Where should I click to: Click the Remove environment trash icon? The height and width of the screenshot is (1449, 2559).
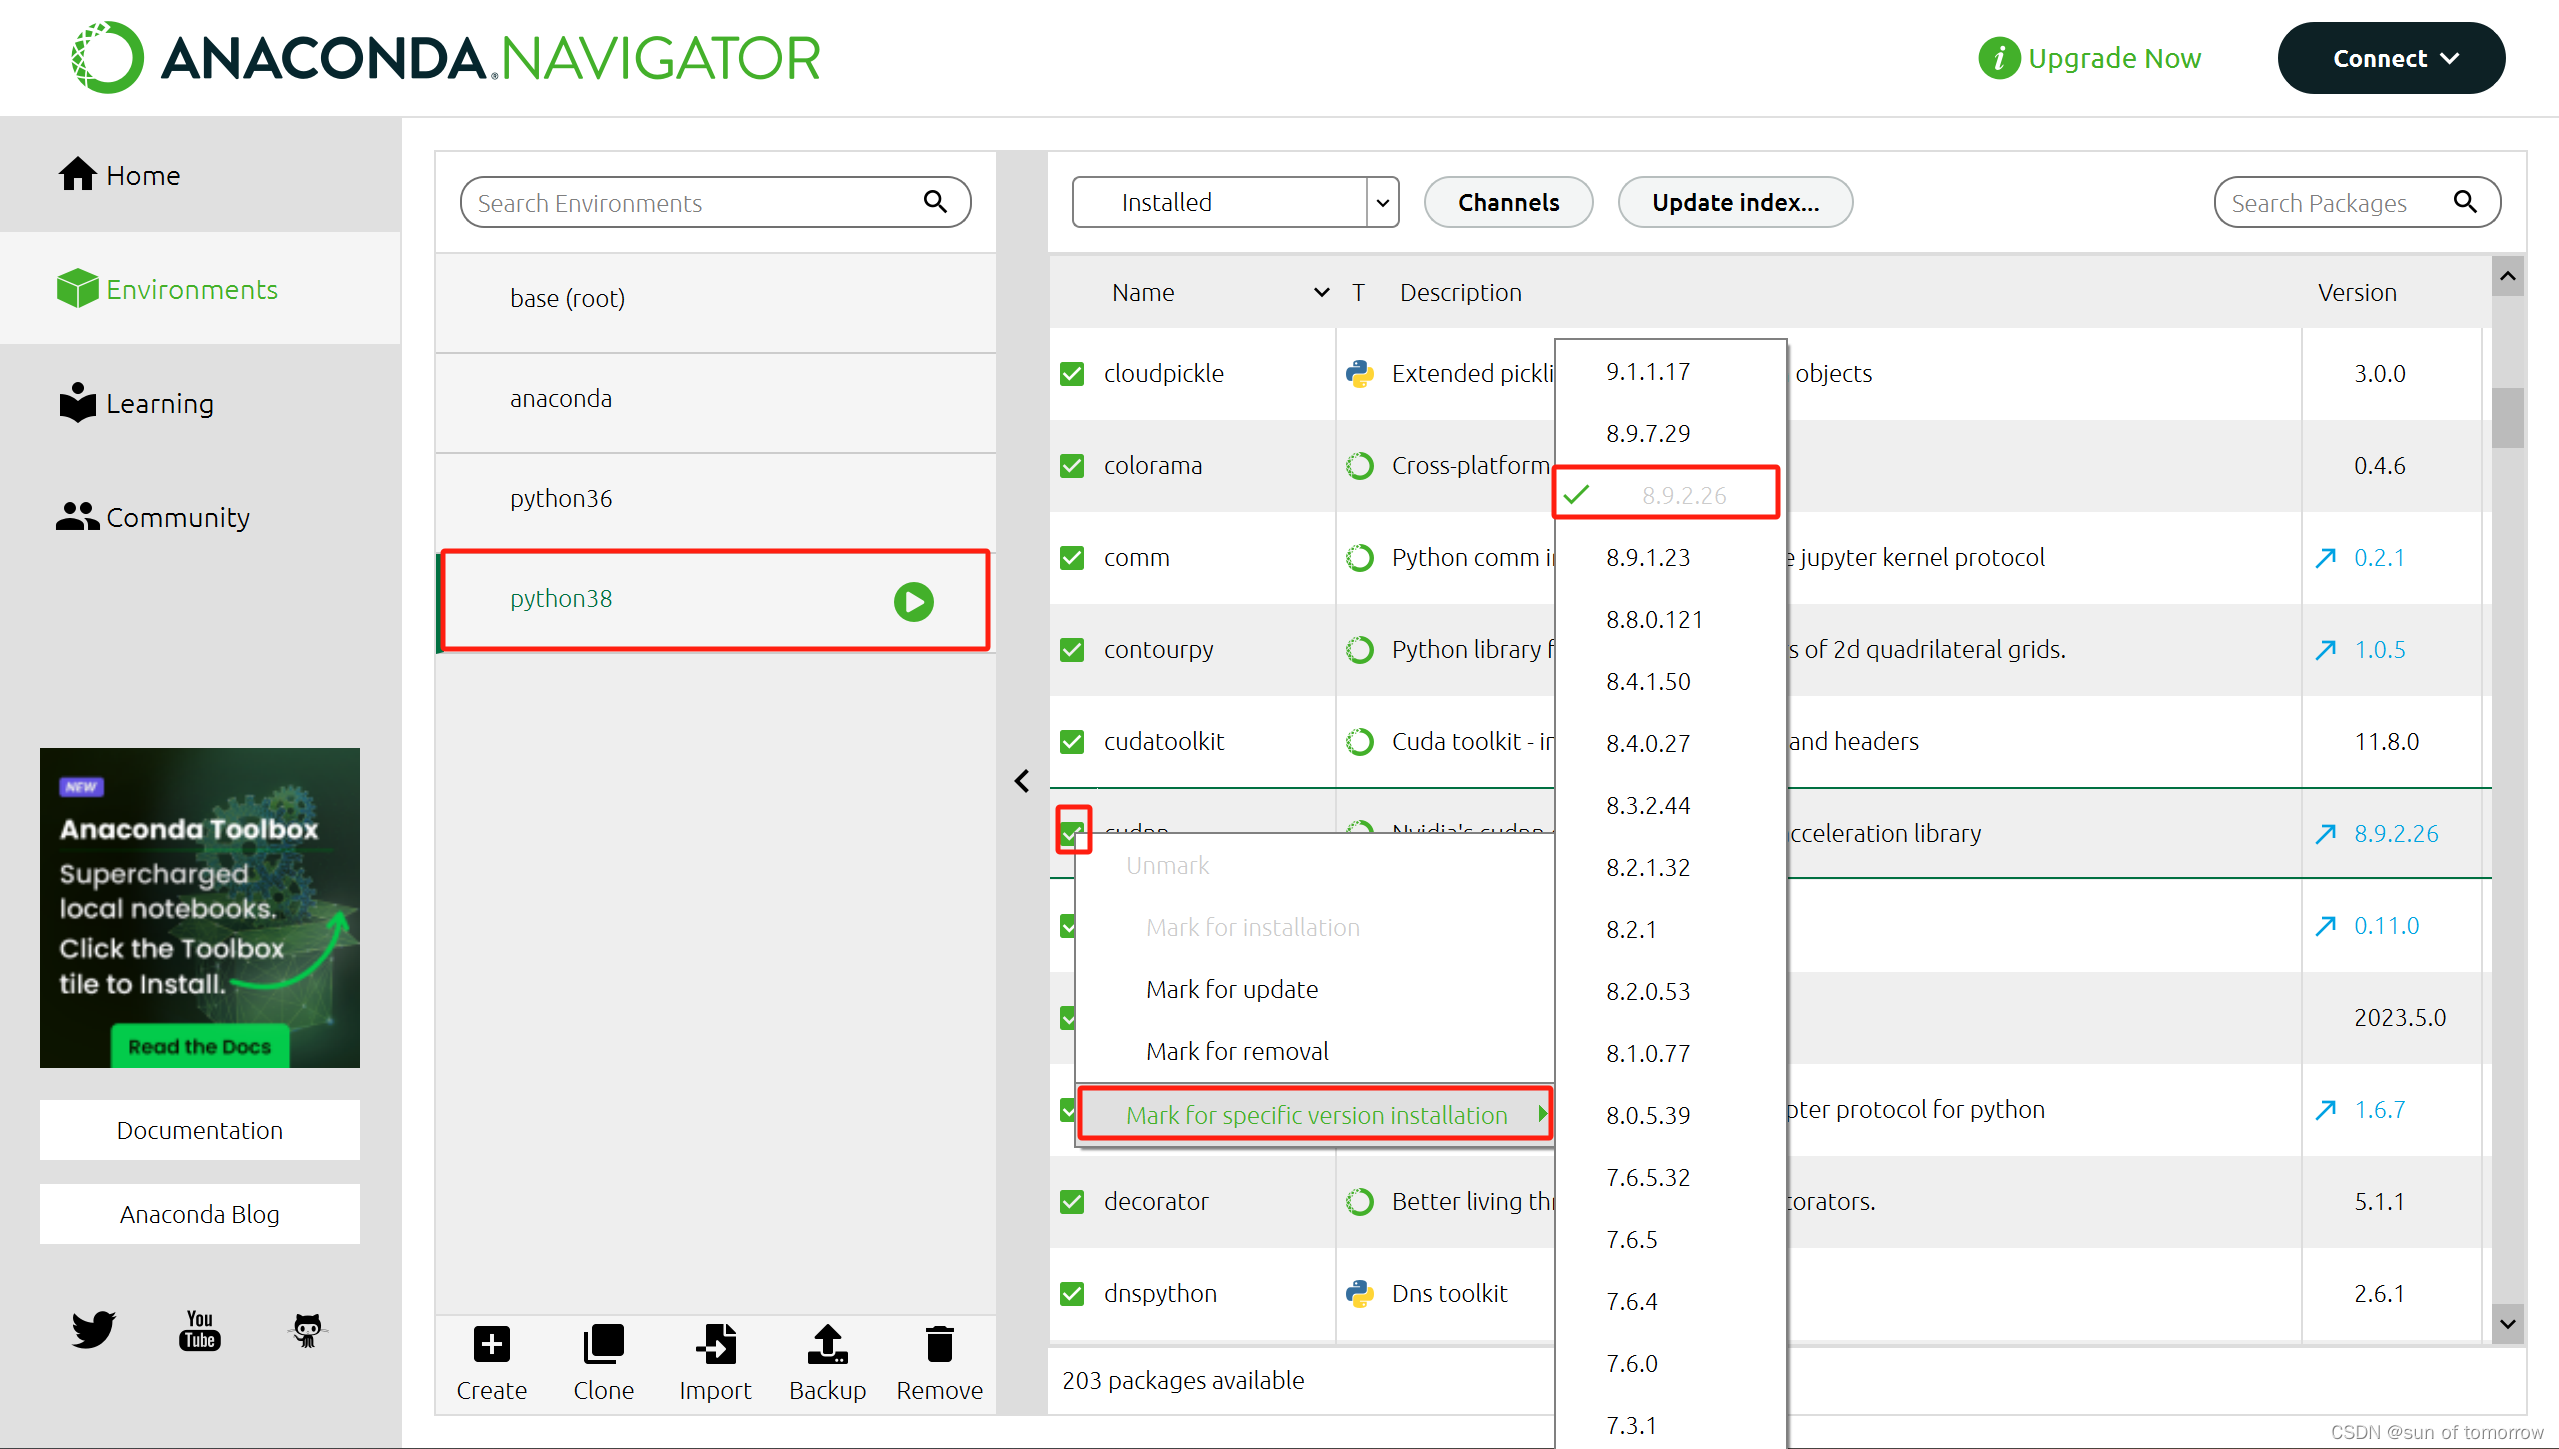coord(939,1344)
